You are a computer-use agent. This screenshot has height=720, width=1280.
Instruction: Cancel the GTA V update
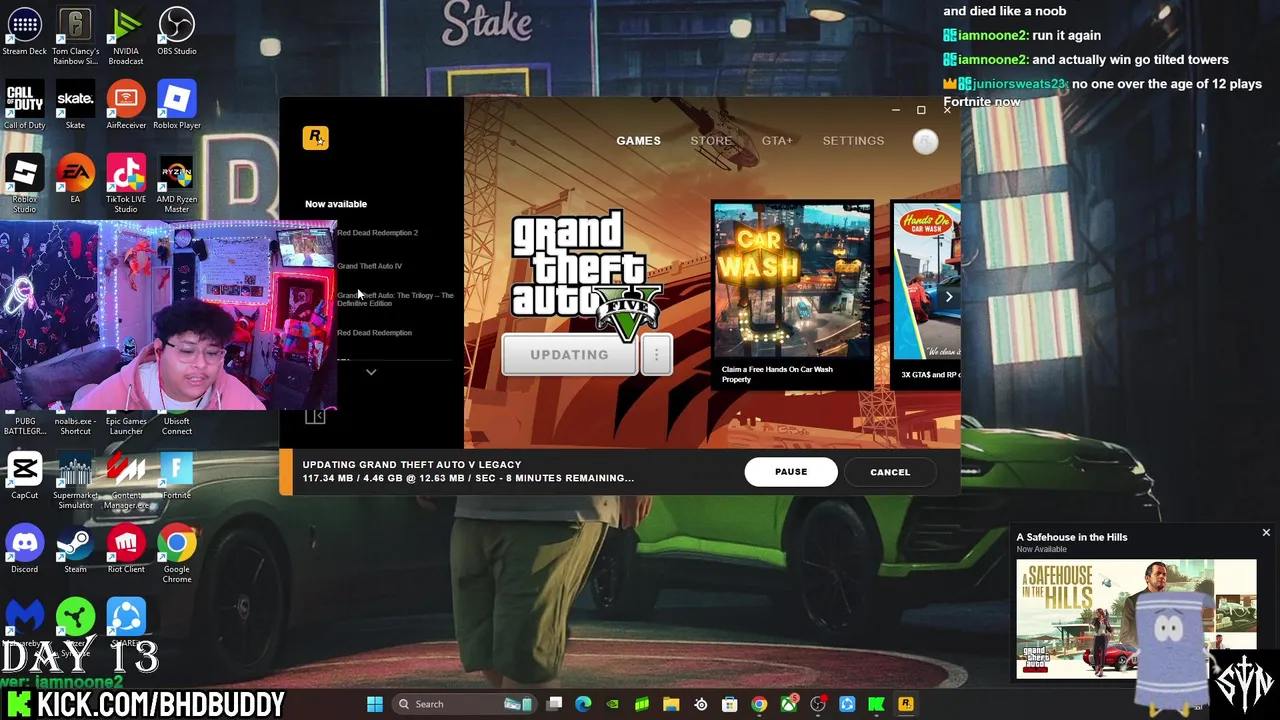coord(890,472)
